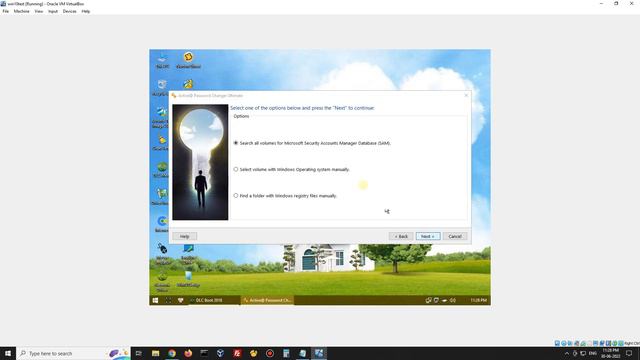Open the mouse-shaped desktop icon in the VM

click(x=162, y=253)
